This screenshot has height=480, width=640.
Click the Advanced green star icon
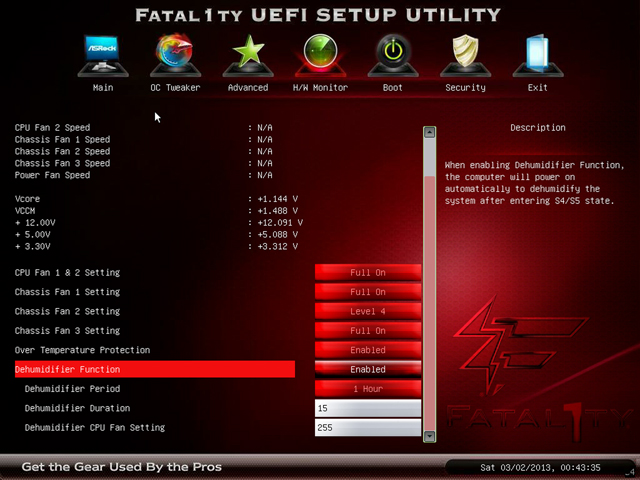coord(248,56)
